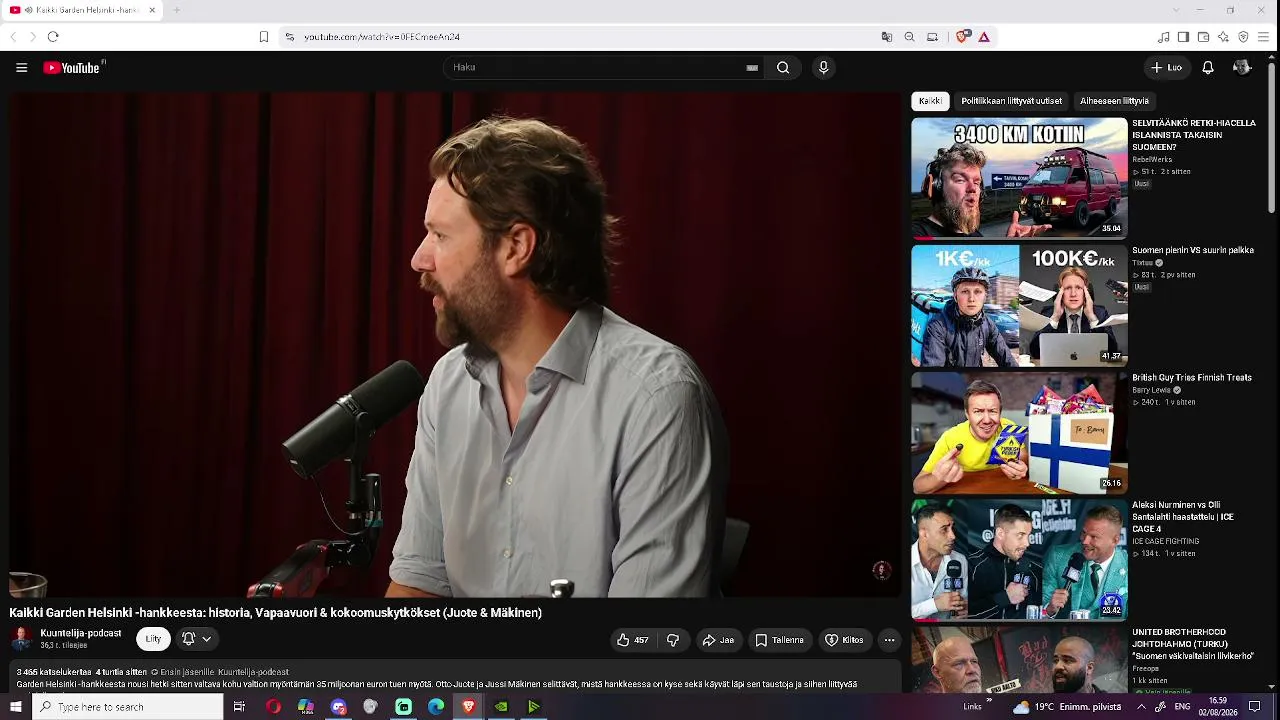The height and width of the screenshot is (720, 1280).
Task: Open the Windows Start menu
Action: [x=15, y=707]
